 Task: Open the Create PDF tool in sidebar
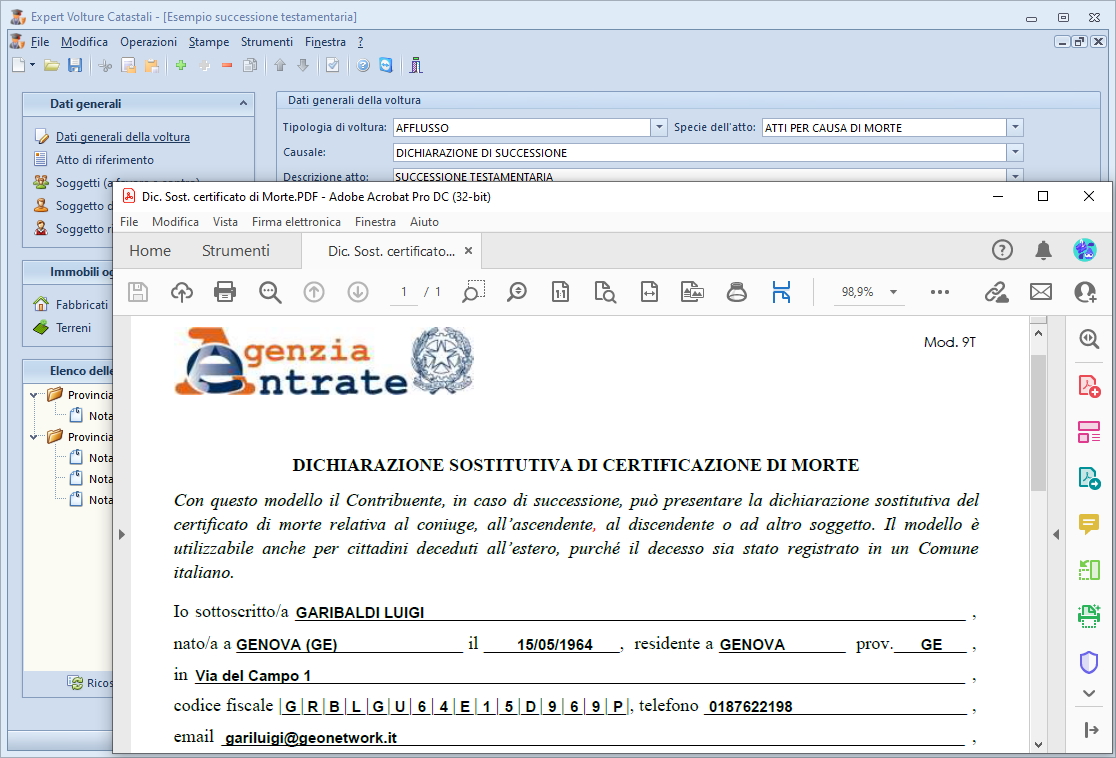coord(1089,386)
